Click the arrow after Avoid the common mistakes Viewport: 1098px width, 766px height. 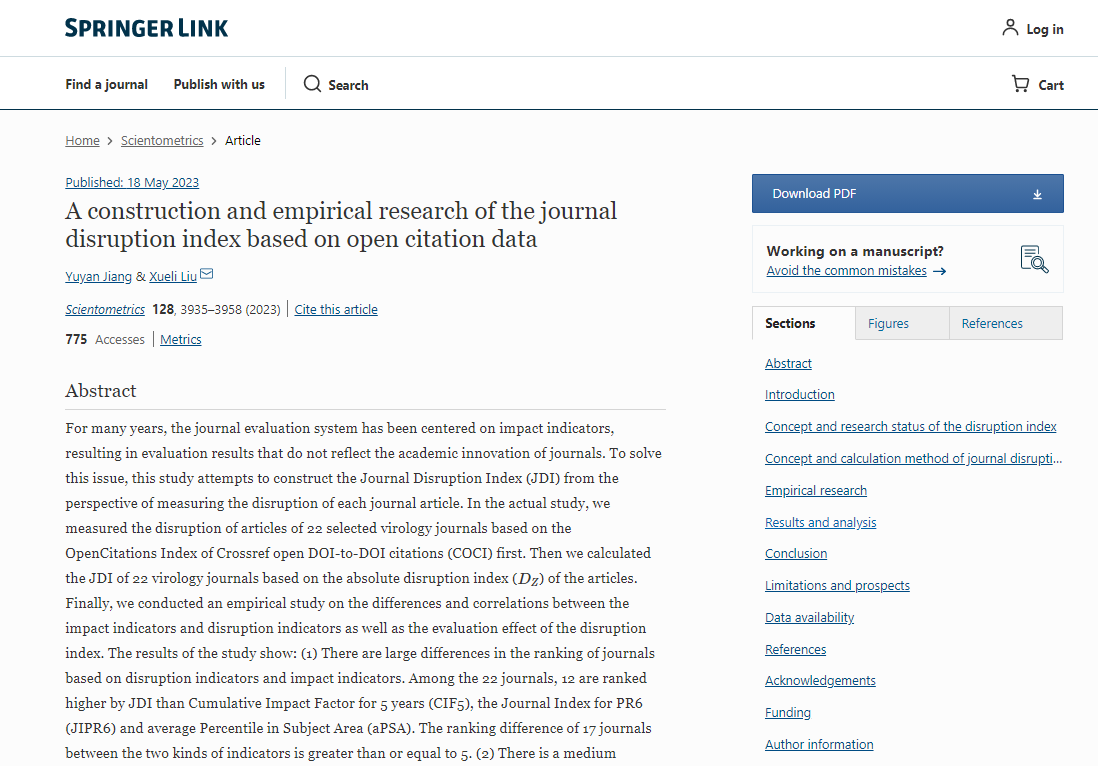pyautogui.click(x=939, y=271)
